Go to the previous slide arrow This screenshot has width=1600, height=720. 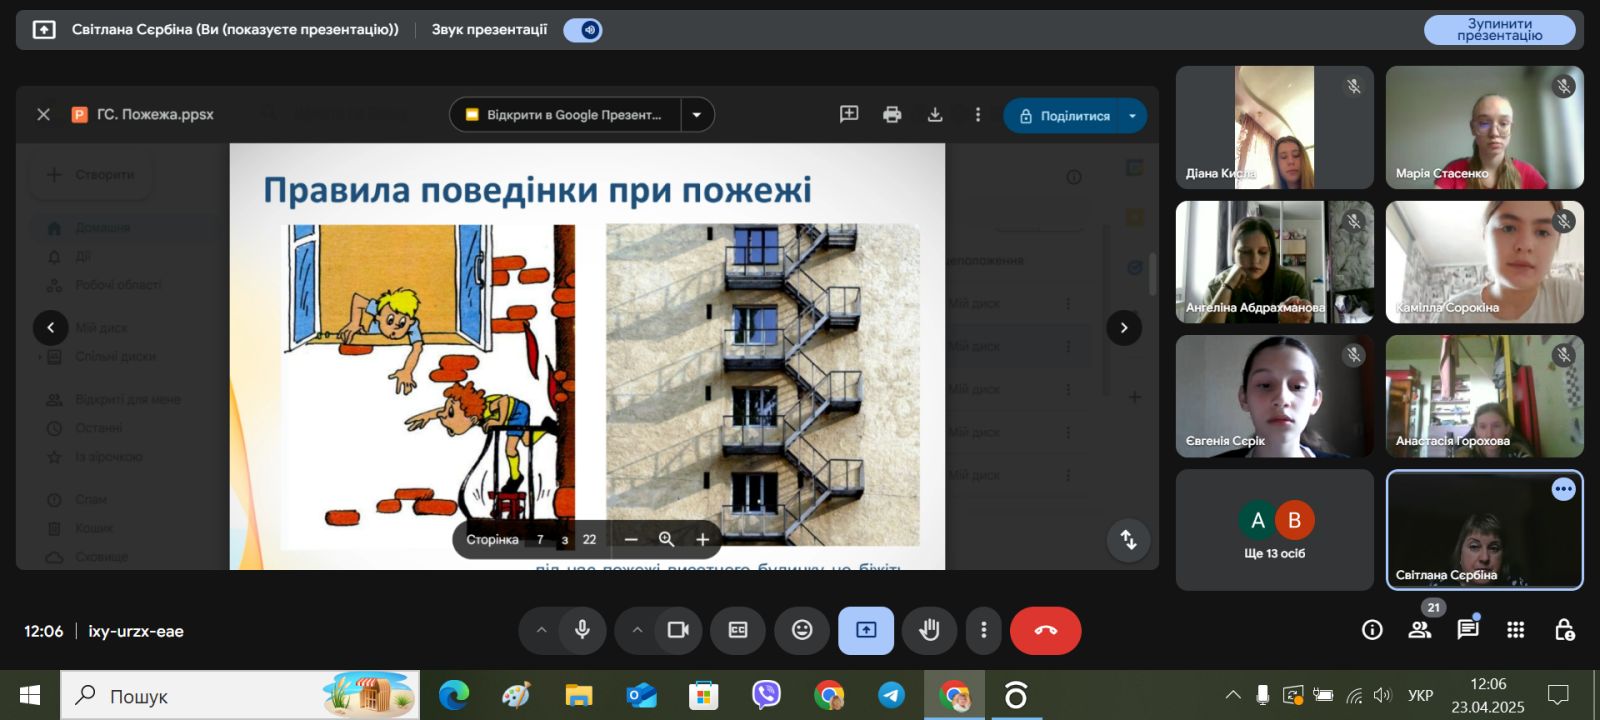pyautogui.click(x=51, y=327)
